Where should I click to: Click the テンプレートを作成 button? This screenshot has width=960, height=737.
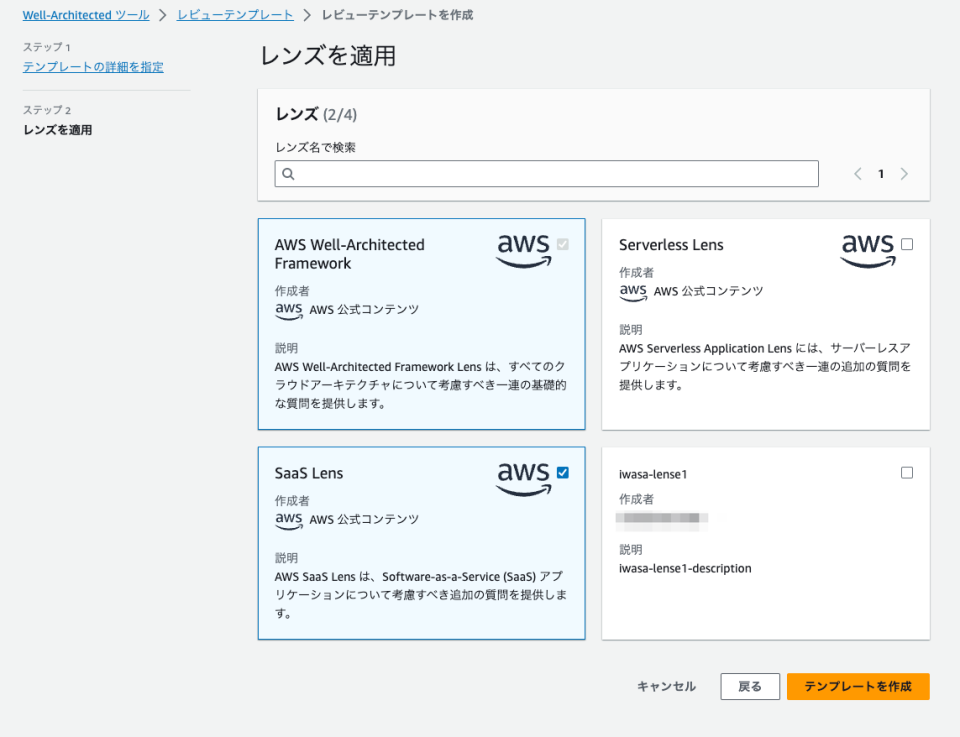858,686
